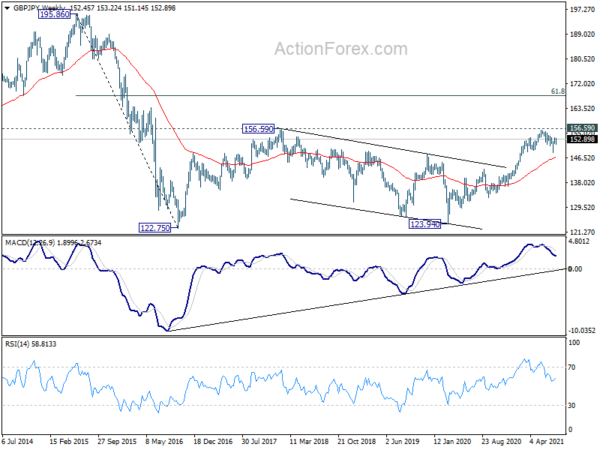
Task: Click the 21 Oct 2018 date label
Action: click(357, 442)
